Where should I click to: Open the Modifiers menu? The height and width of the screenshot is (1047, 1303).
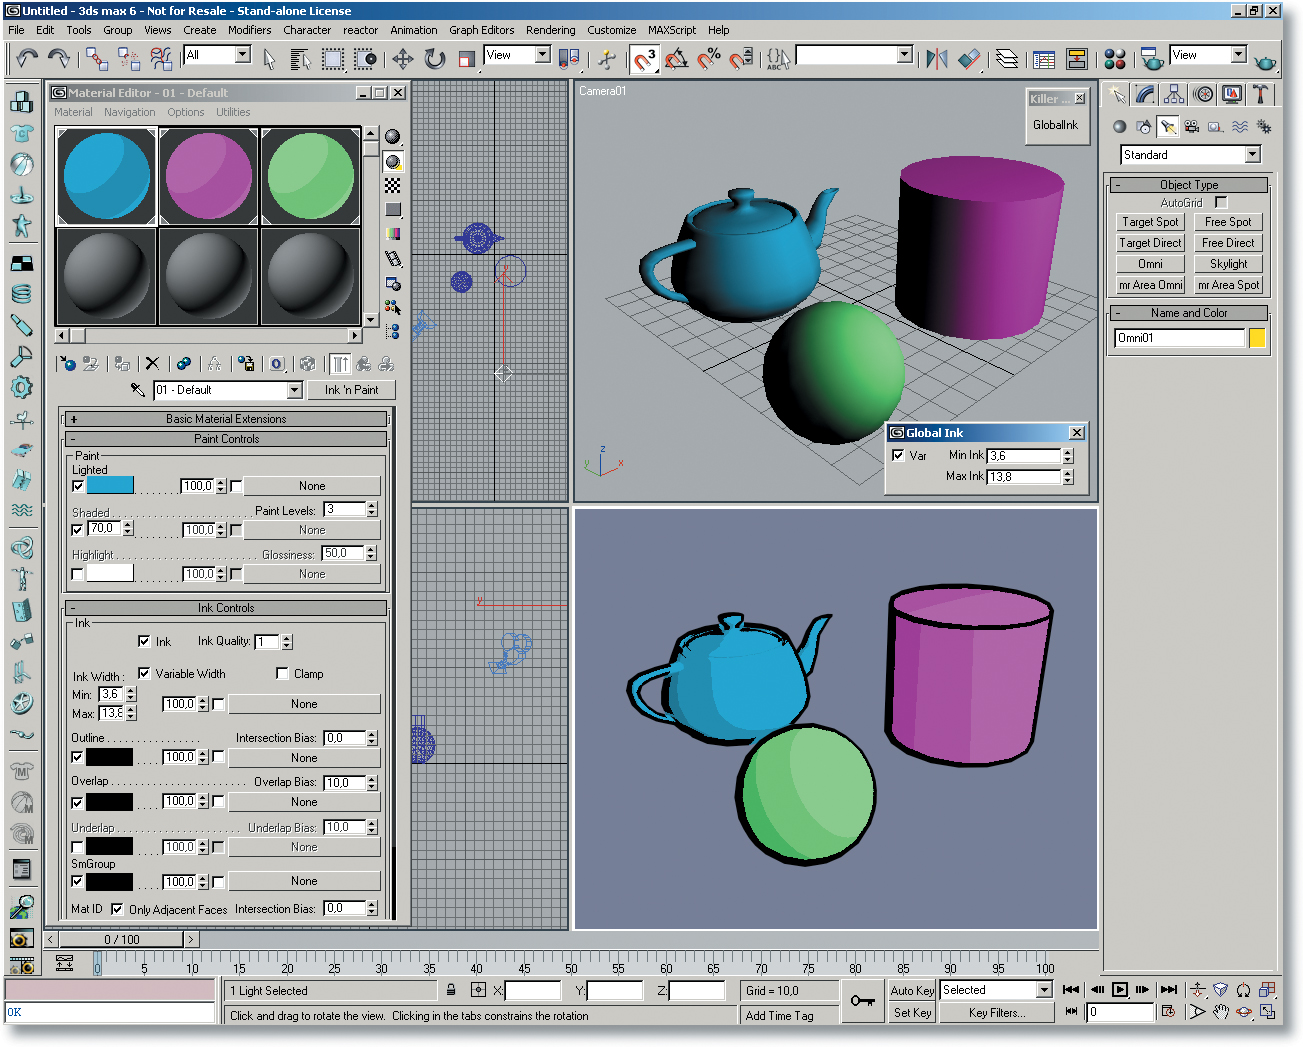click(x=249, y=30)
